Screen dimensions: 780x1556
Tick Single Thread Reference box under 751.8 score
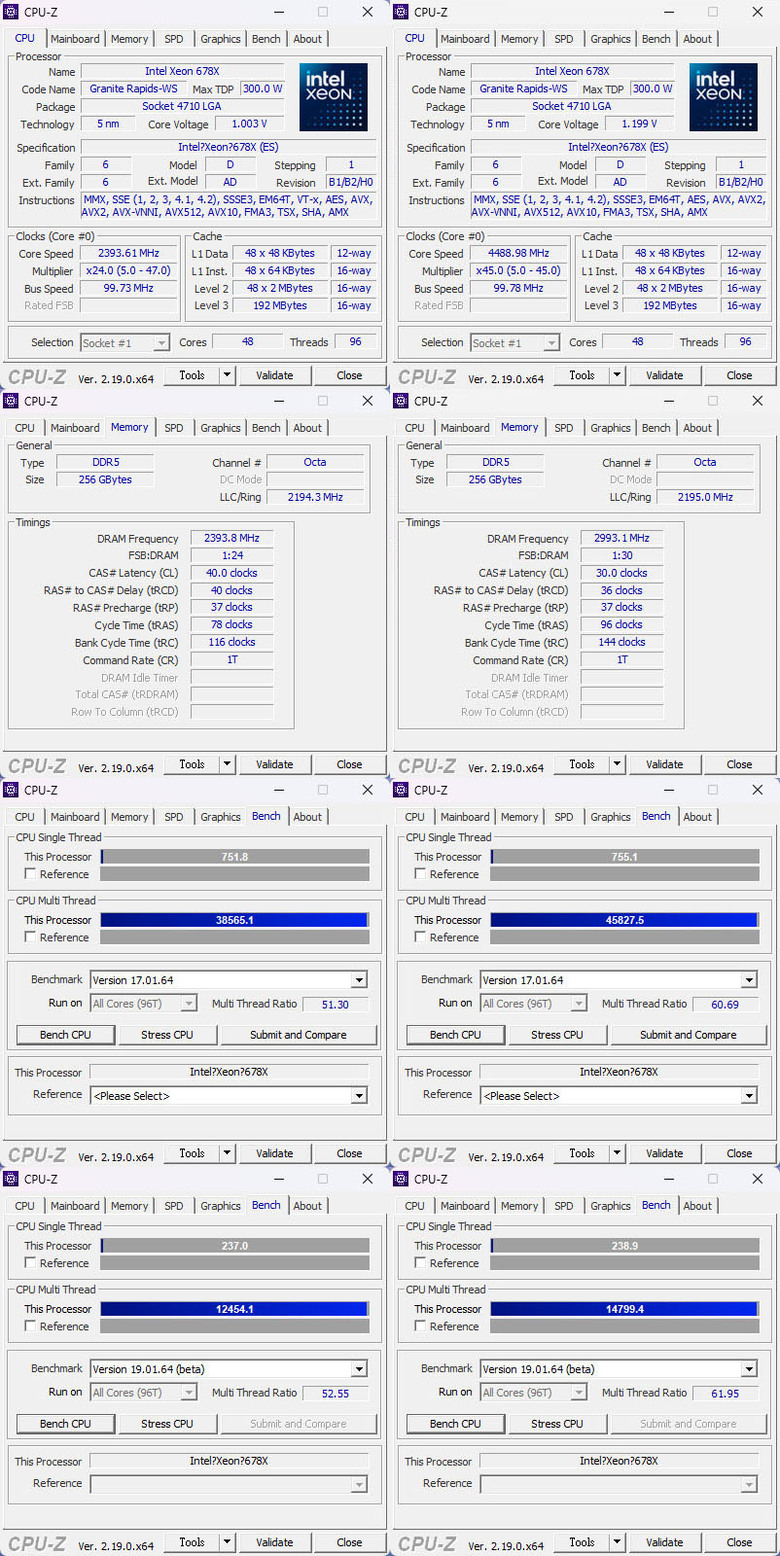tap(30, 874)
